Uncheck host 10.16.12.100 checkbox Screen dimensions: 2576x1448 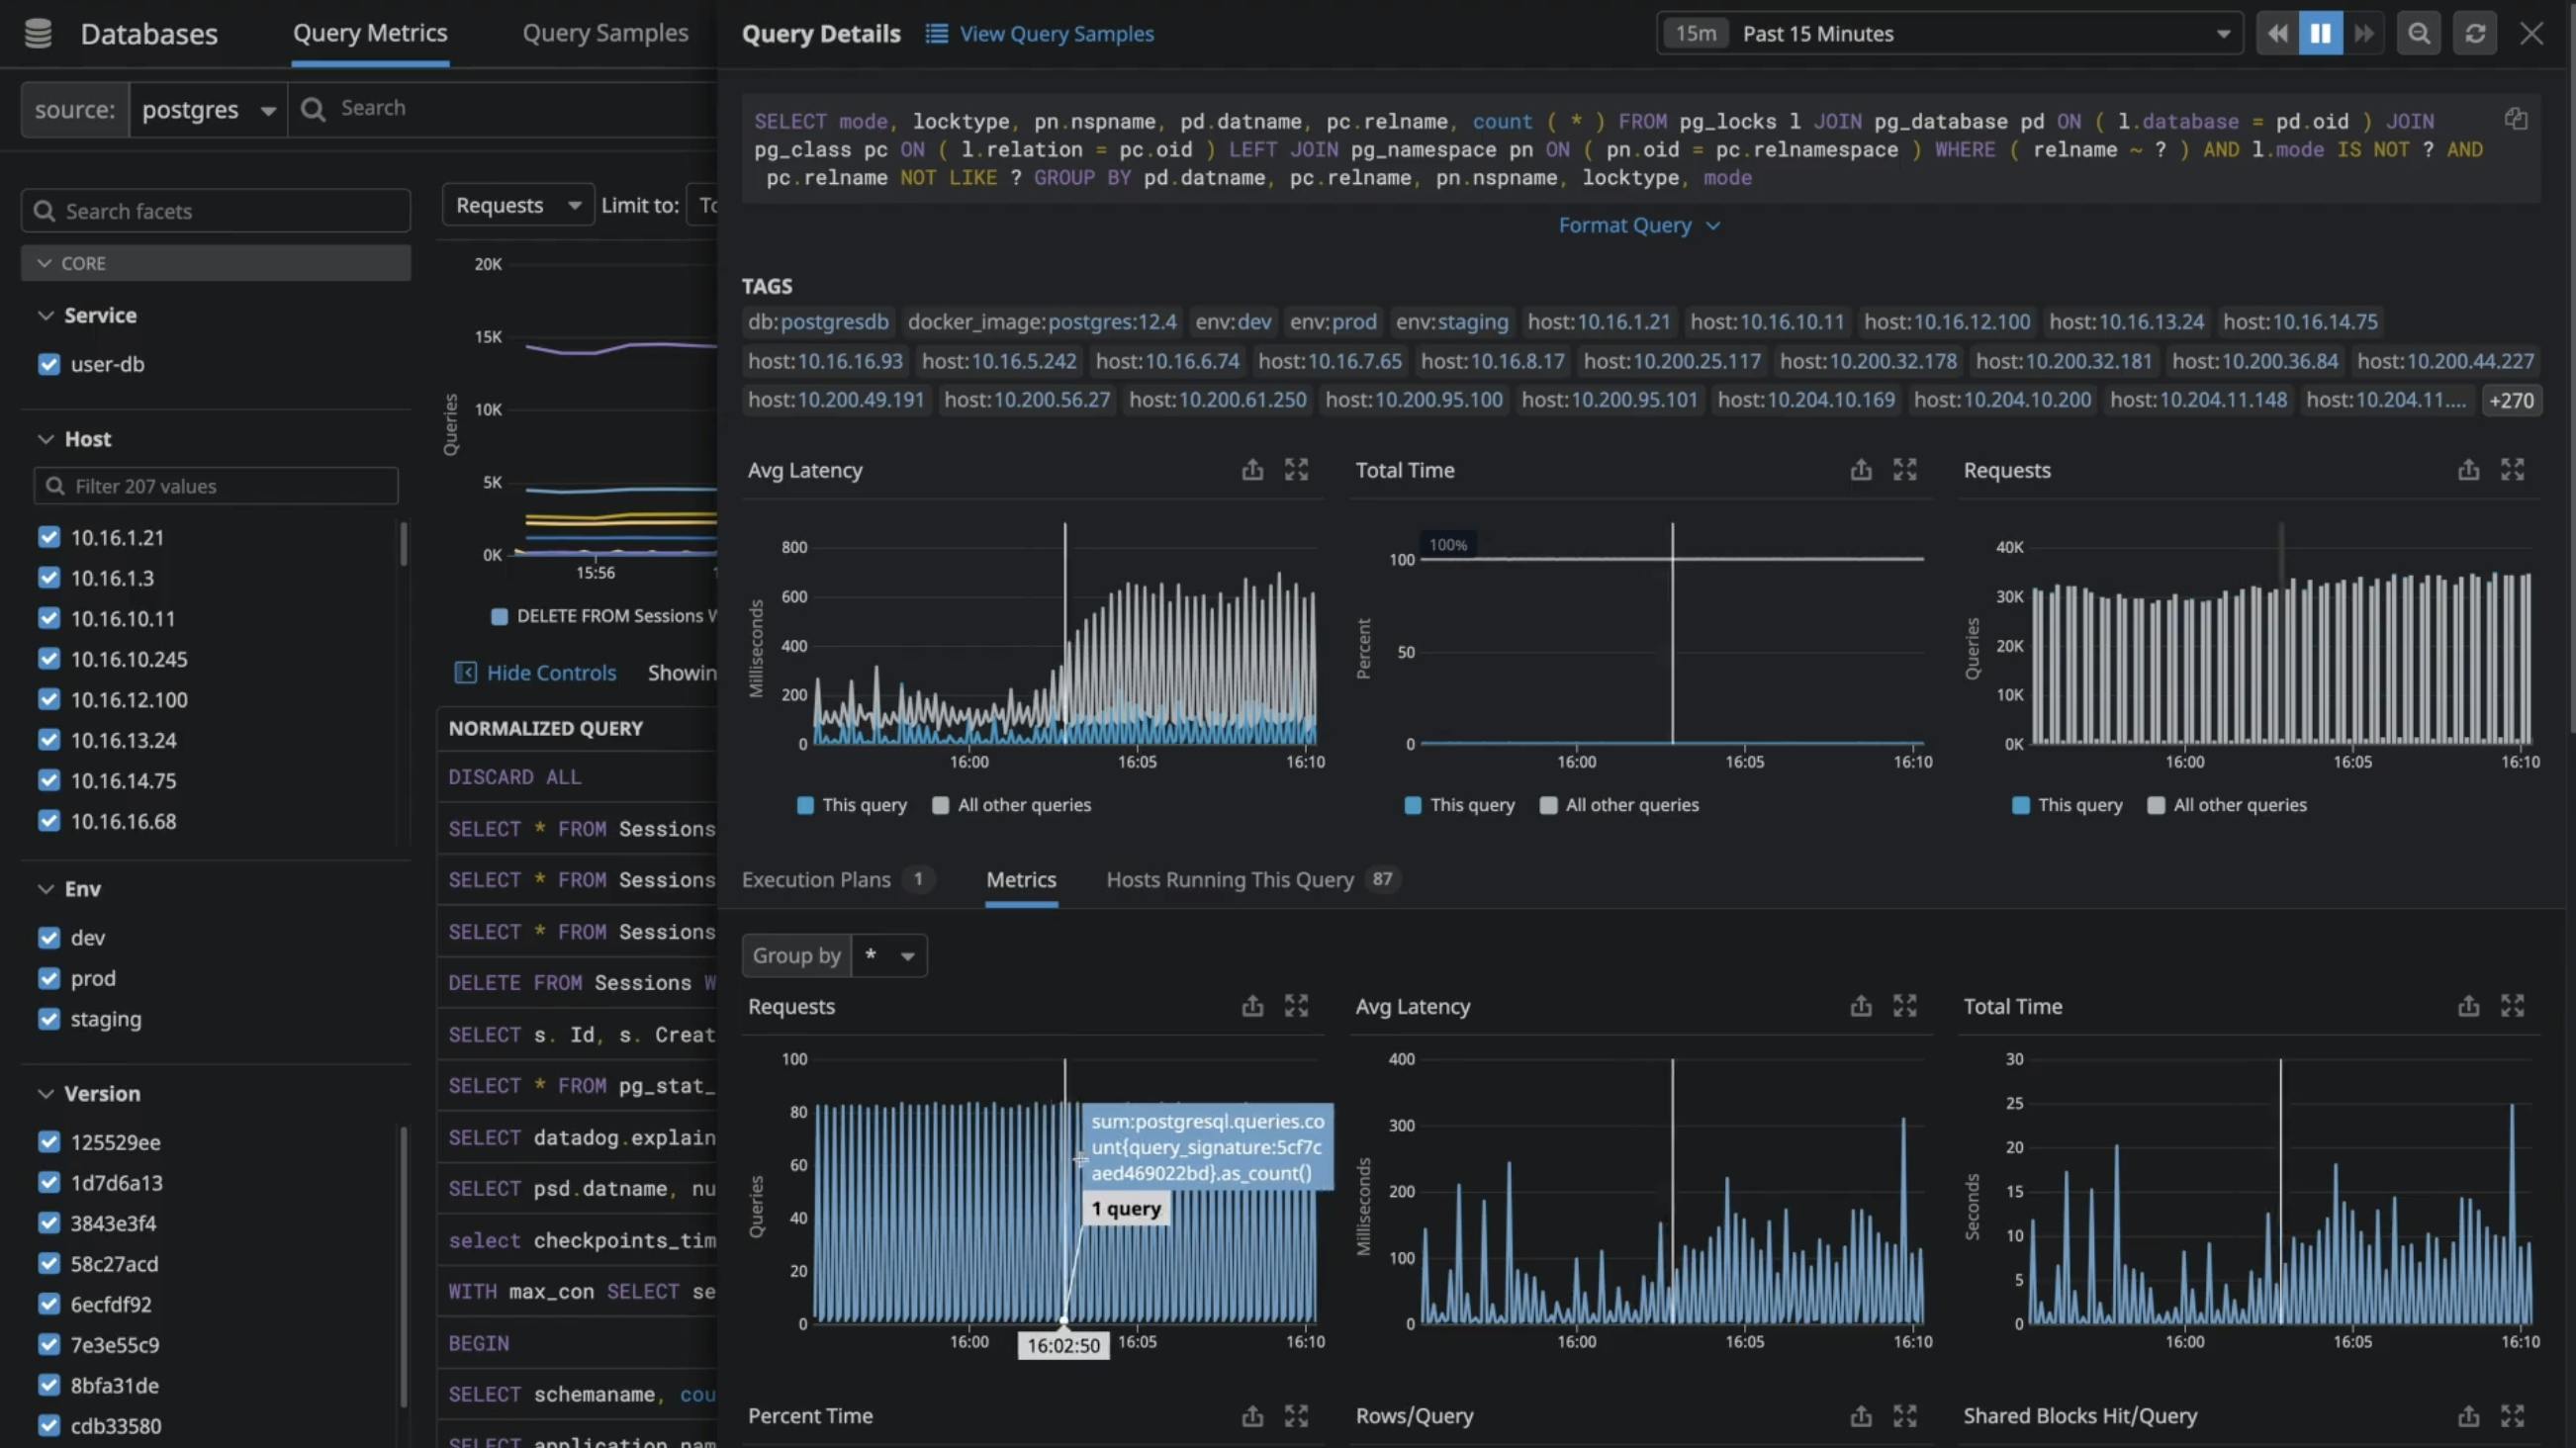[49, 699]
